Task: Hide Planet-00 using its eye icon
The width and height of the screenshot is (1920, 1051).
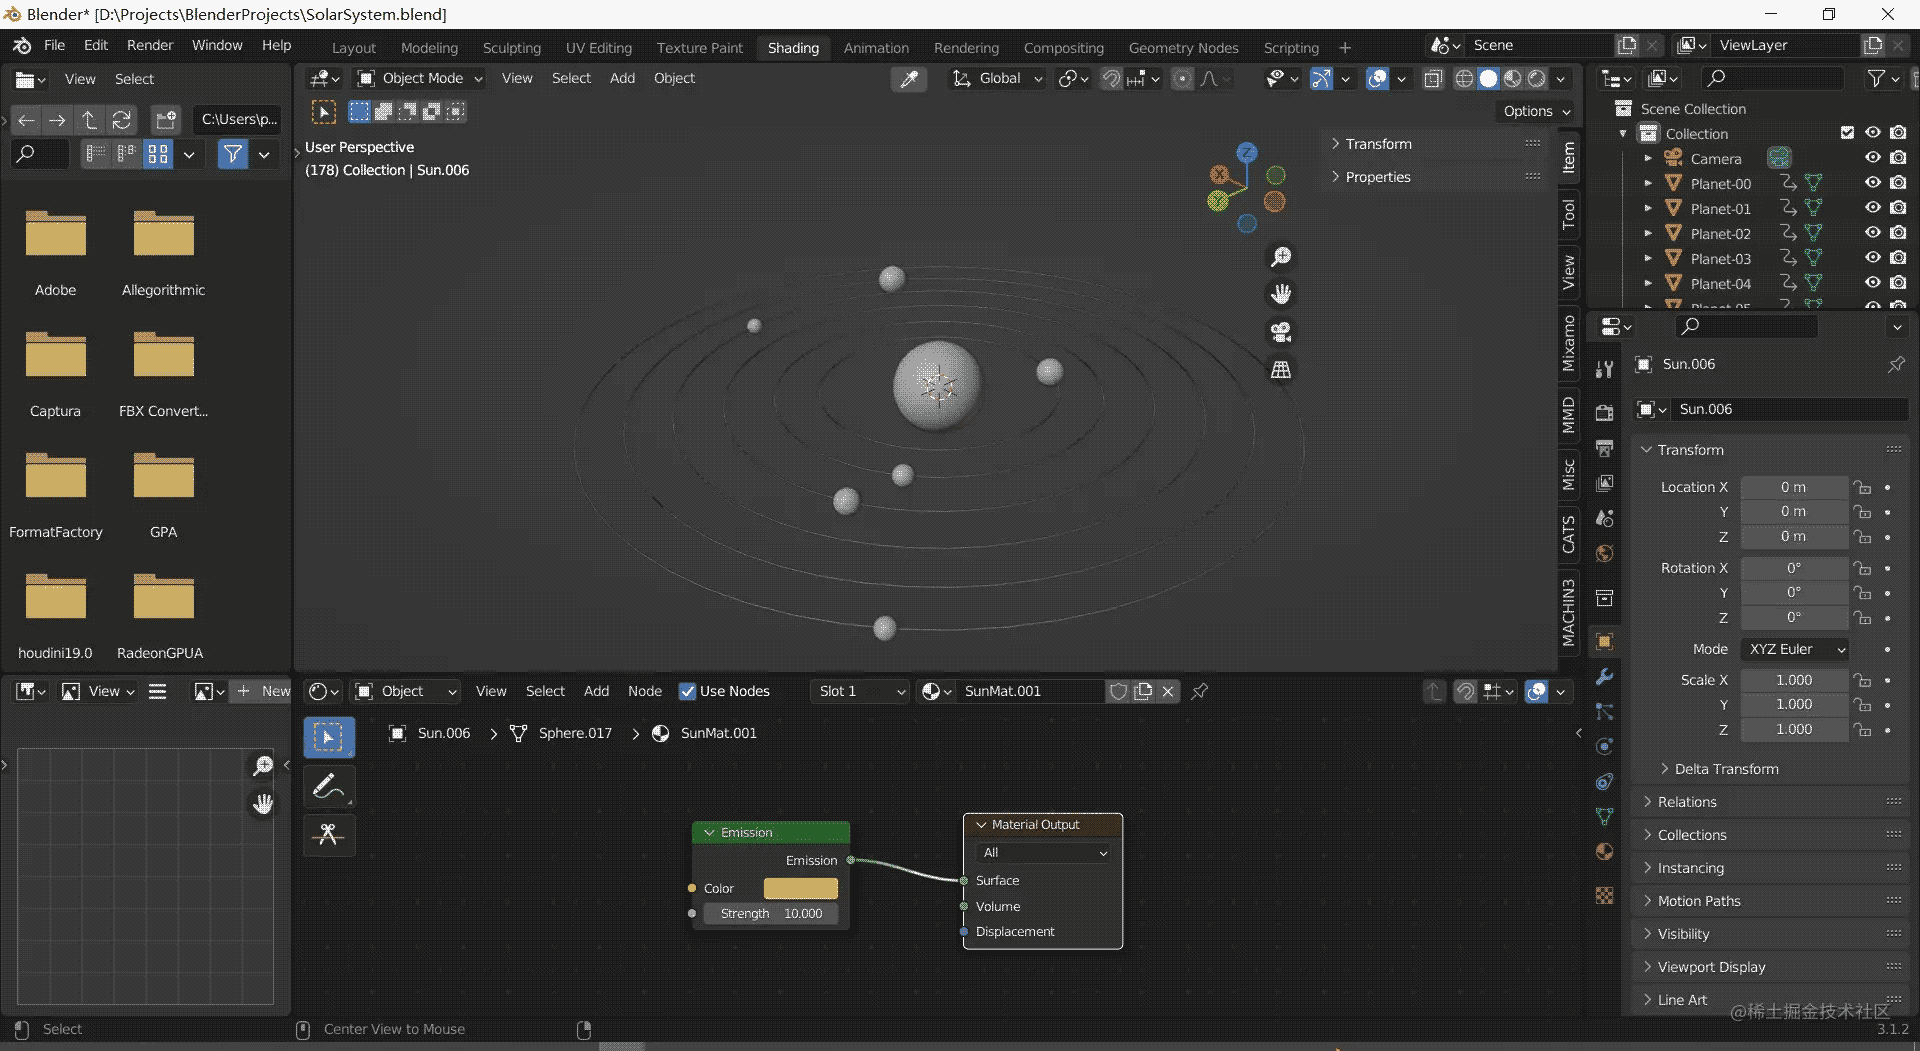Action: (1872, 183)
